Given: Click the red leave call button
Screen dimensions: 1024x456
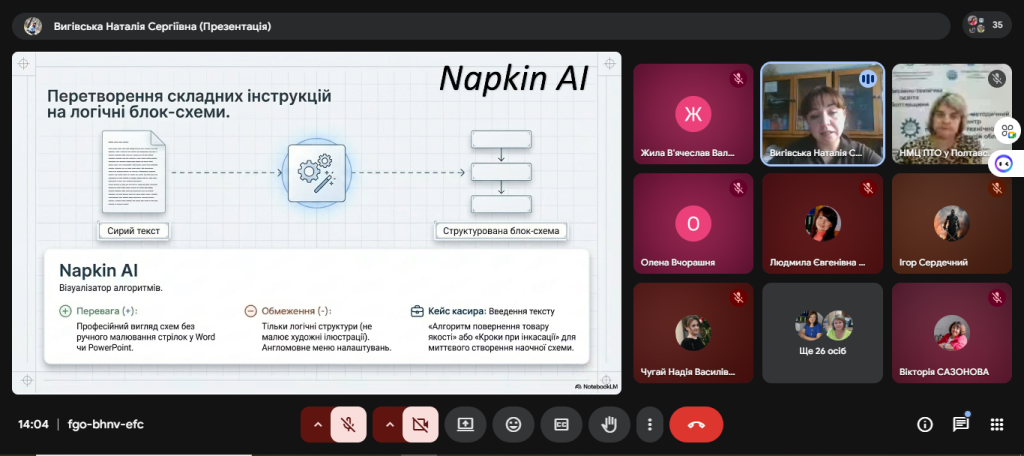Looking at the screenshot, I should click(696, 424).
